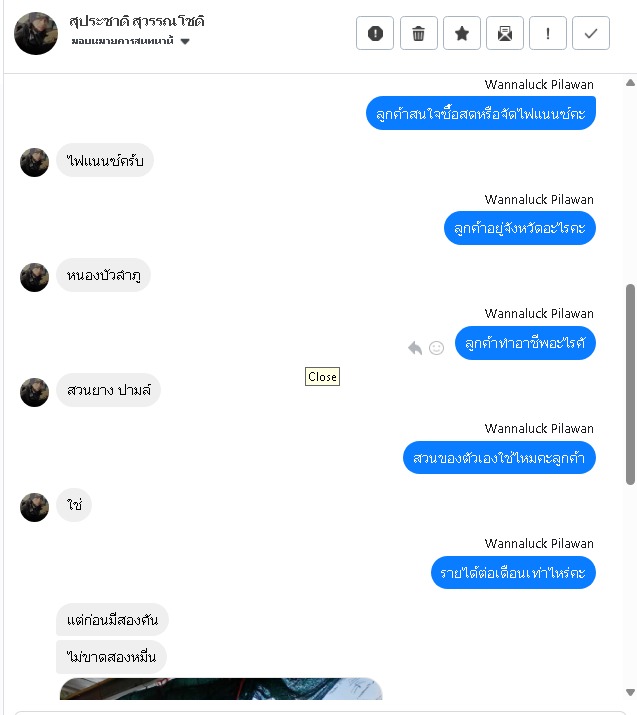Mark conversation done with the checkmark

click(x=590, y=33)
